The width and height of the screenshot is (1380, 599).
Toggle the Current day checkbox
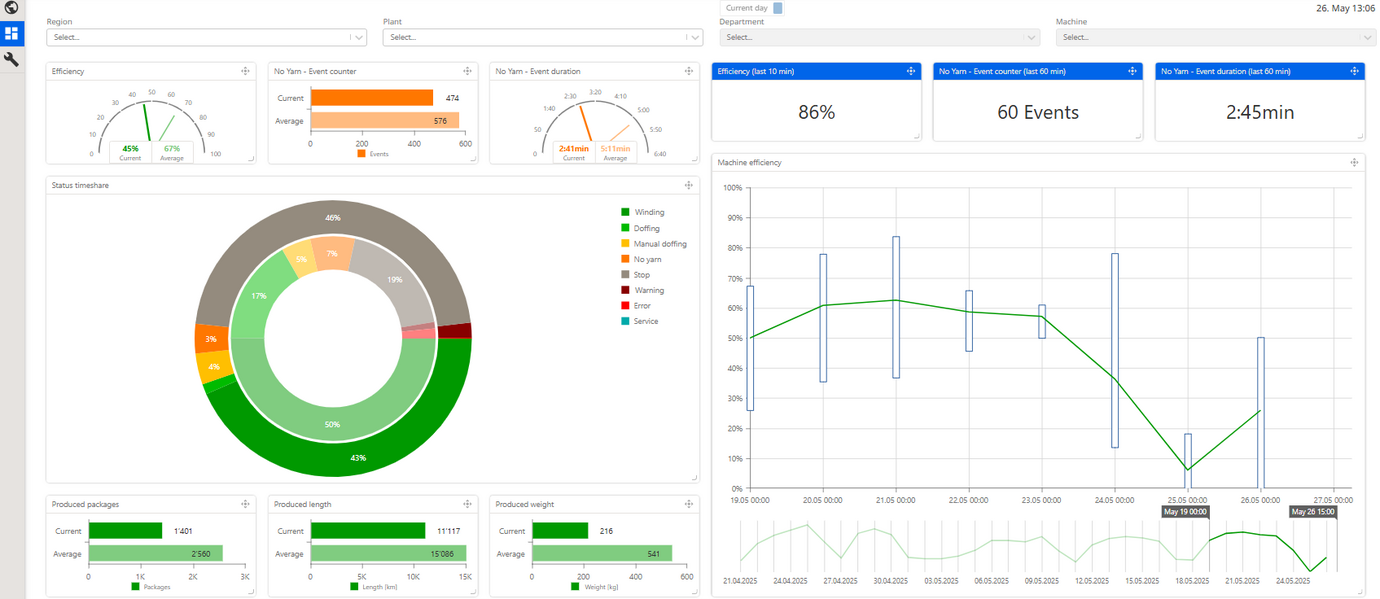(x=779, y=7)
